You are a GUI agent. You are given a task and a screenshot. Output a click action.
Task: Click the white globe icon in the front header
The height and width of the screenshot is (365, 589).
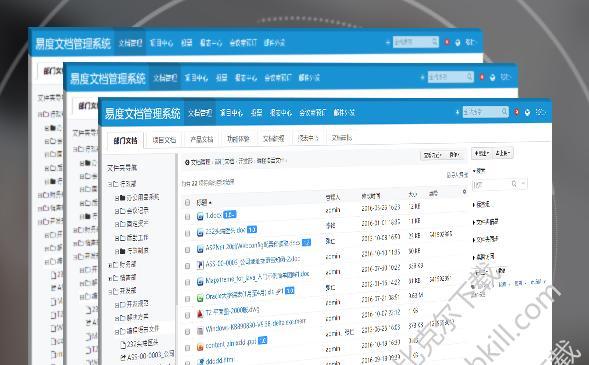tap(527, 112)
